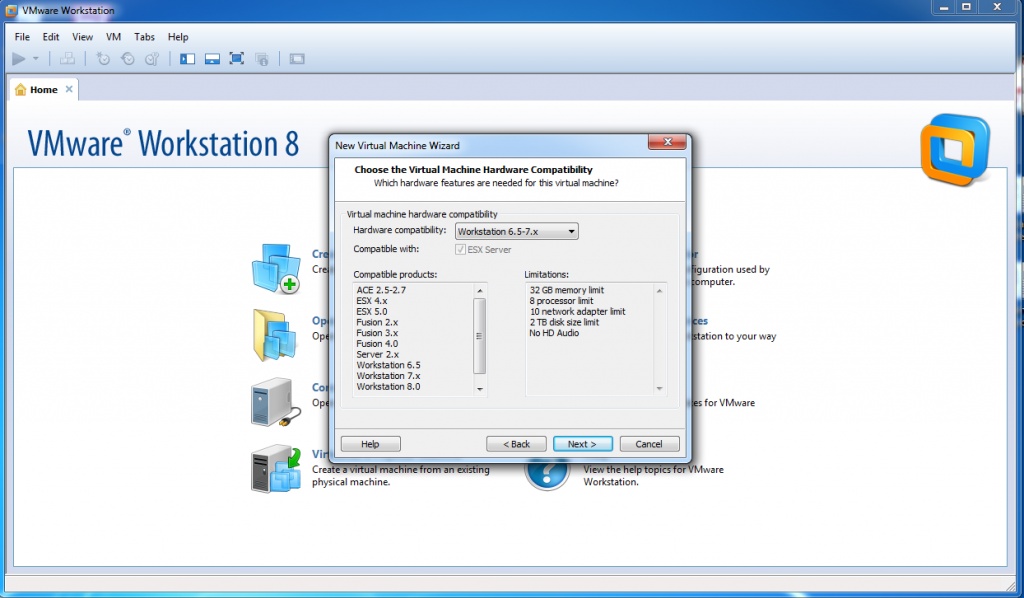Select "Fusion 2.x" in Compatible products
1024x598 pixels.
(377, 323)
